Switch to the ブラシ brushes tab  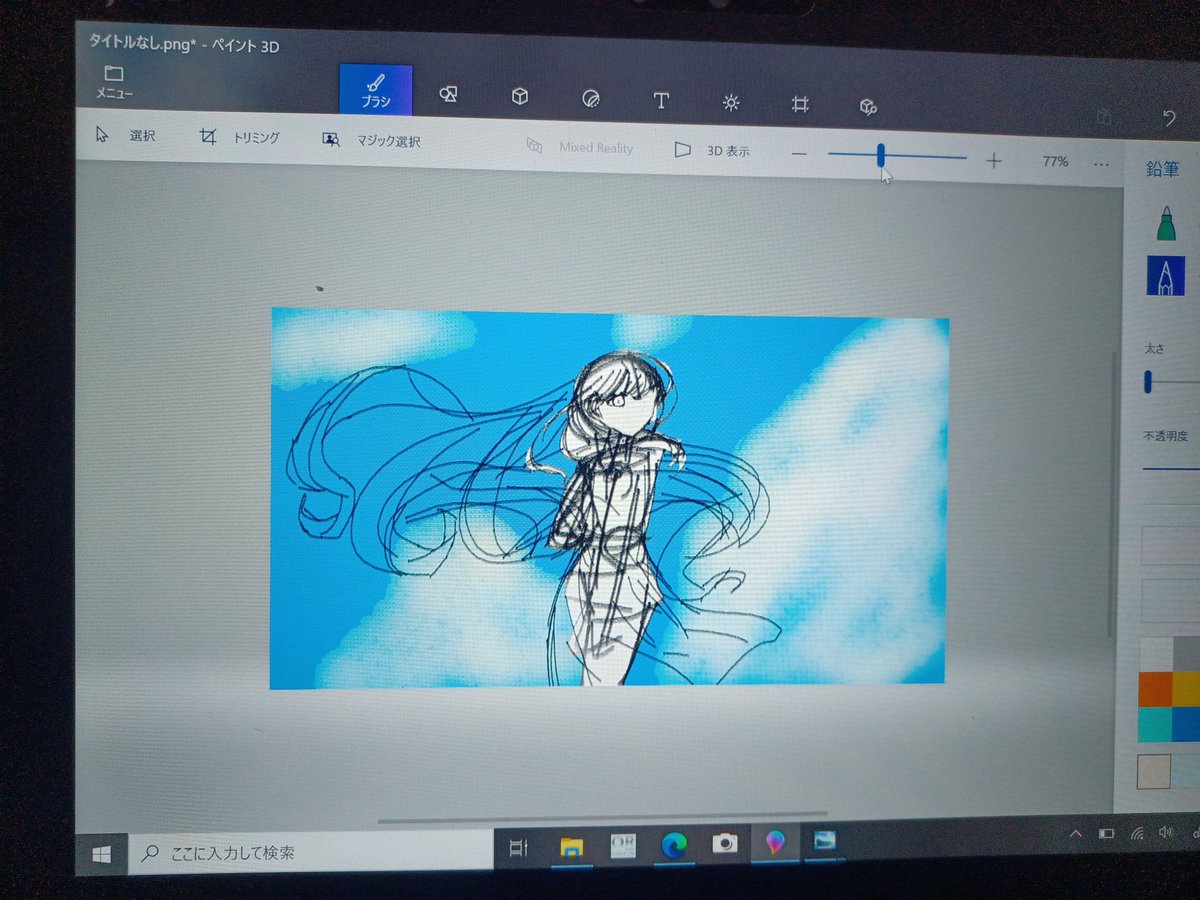375,90
